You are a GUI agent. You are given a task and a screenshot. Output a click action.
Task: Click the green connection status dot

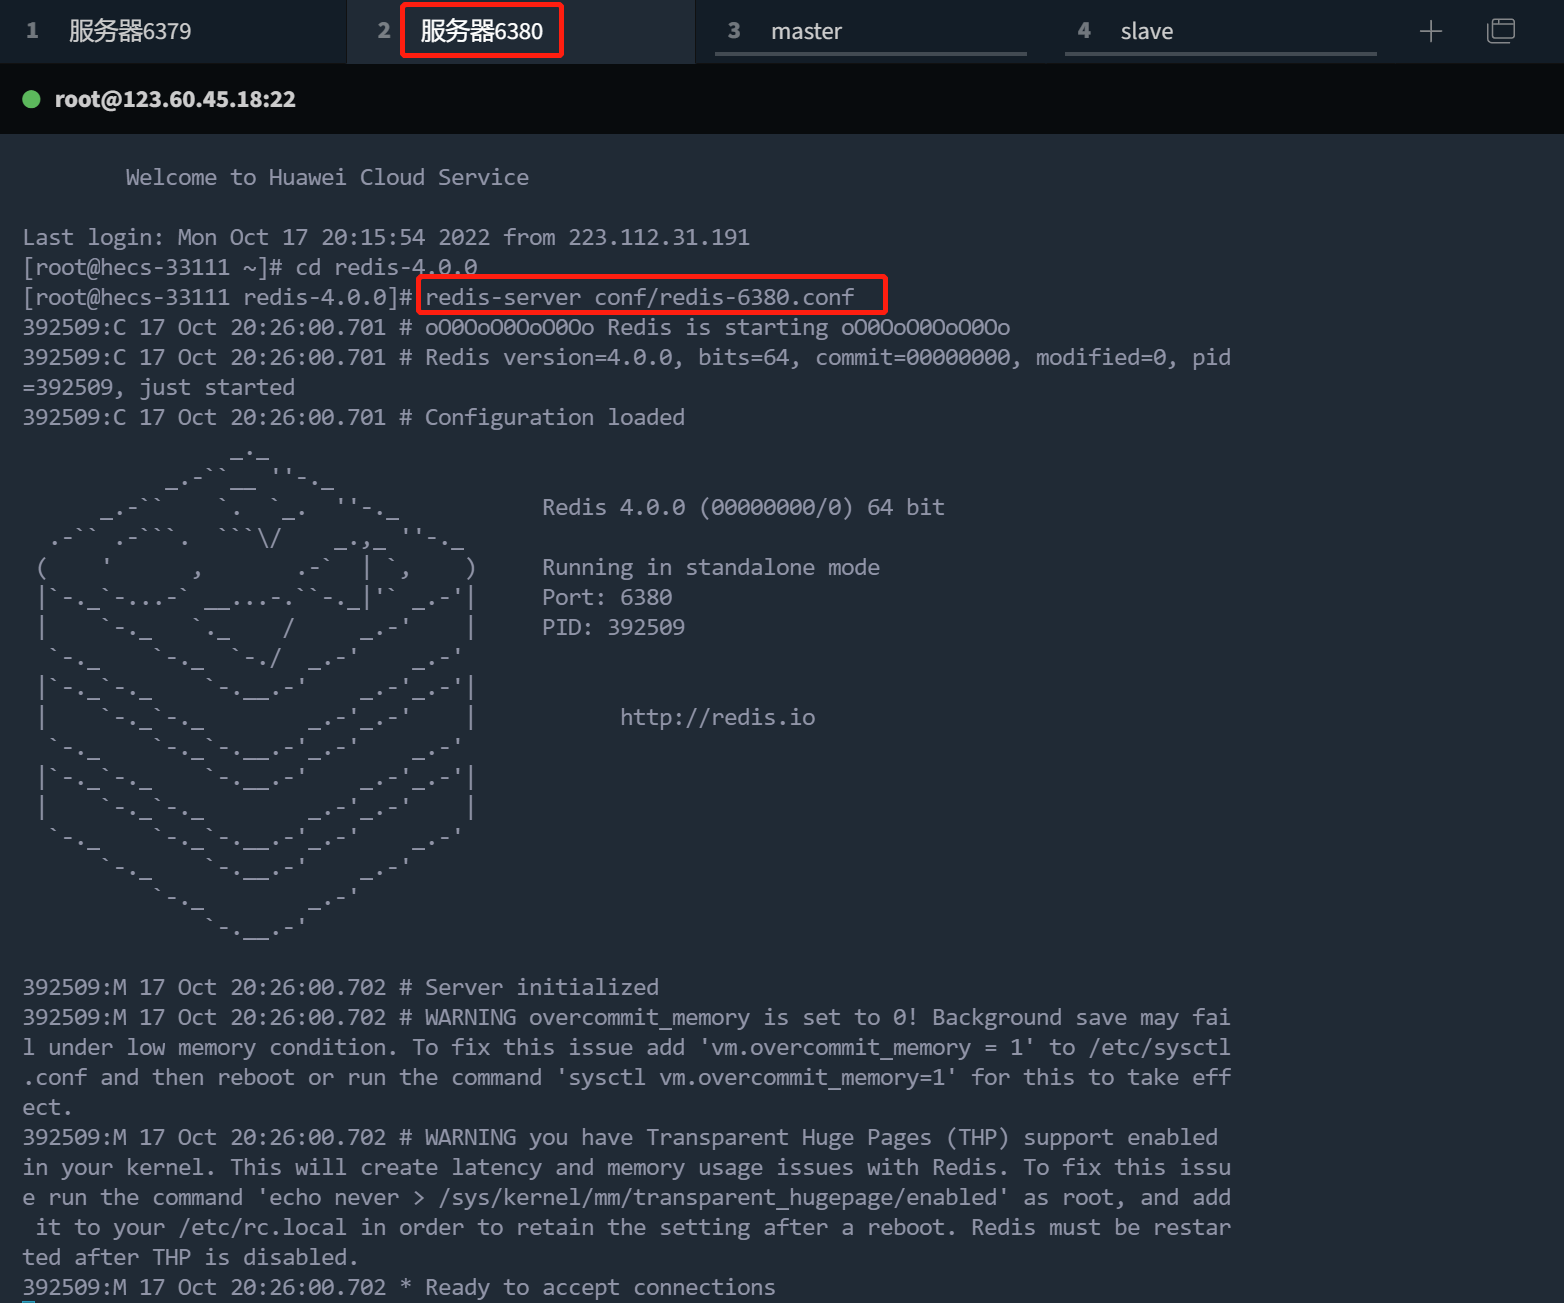(31, 99)
